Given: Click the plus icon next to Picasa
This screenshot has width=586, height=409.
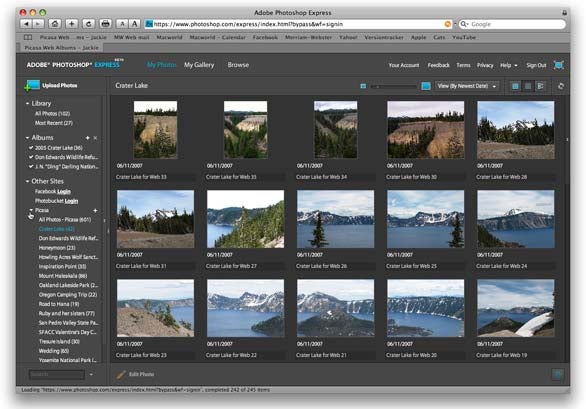Looking at the screenshot, I should (95, 210).
